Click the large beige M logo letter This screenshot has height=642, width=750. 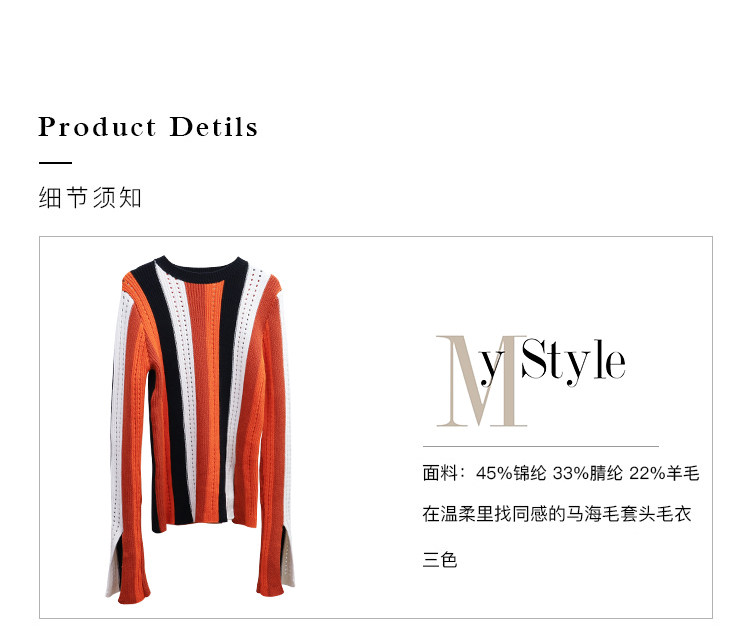481,380
